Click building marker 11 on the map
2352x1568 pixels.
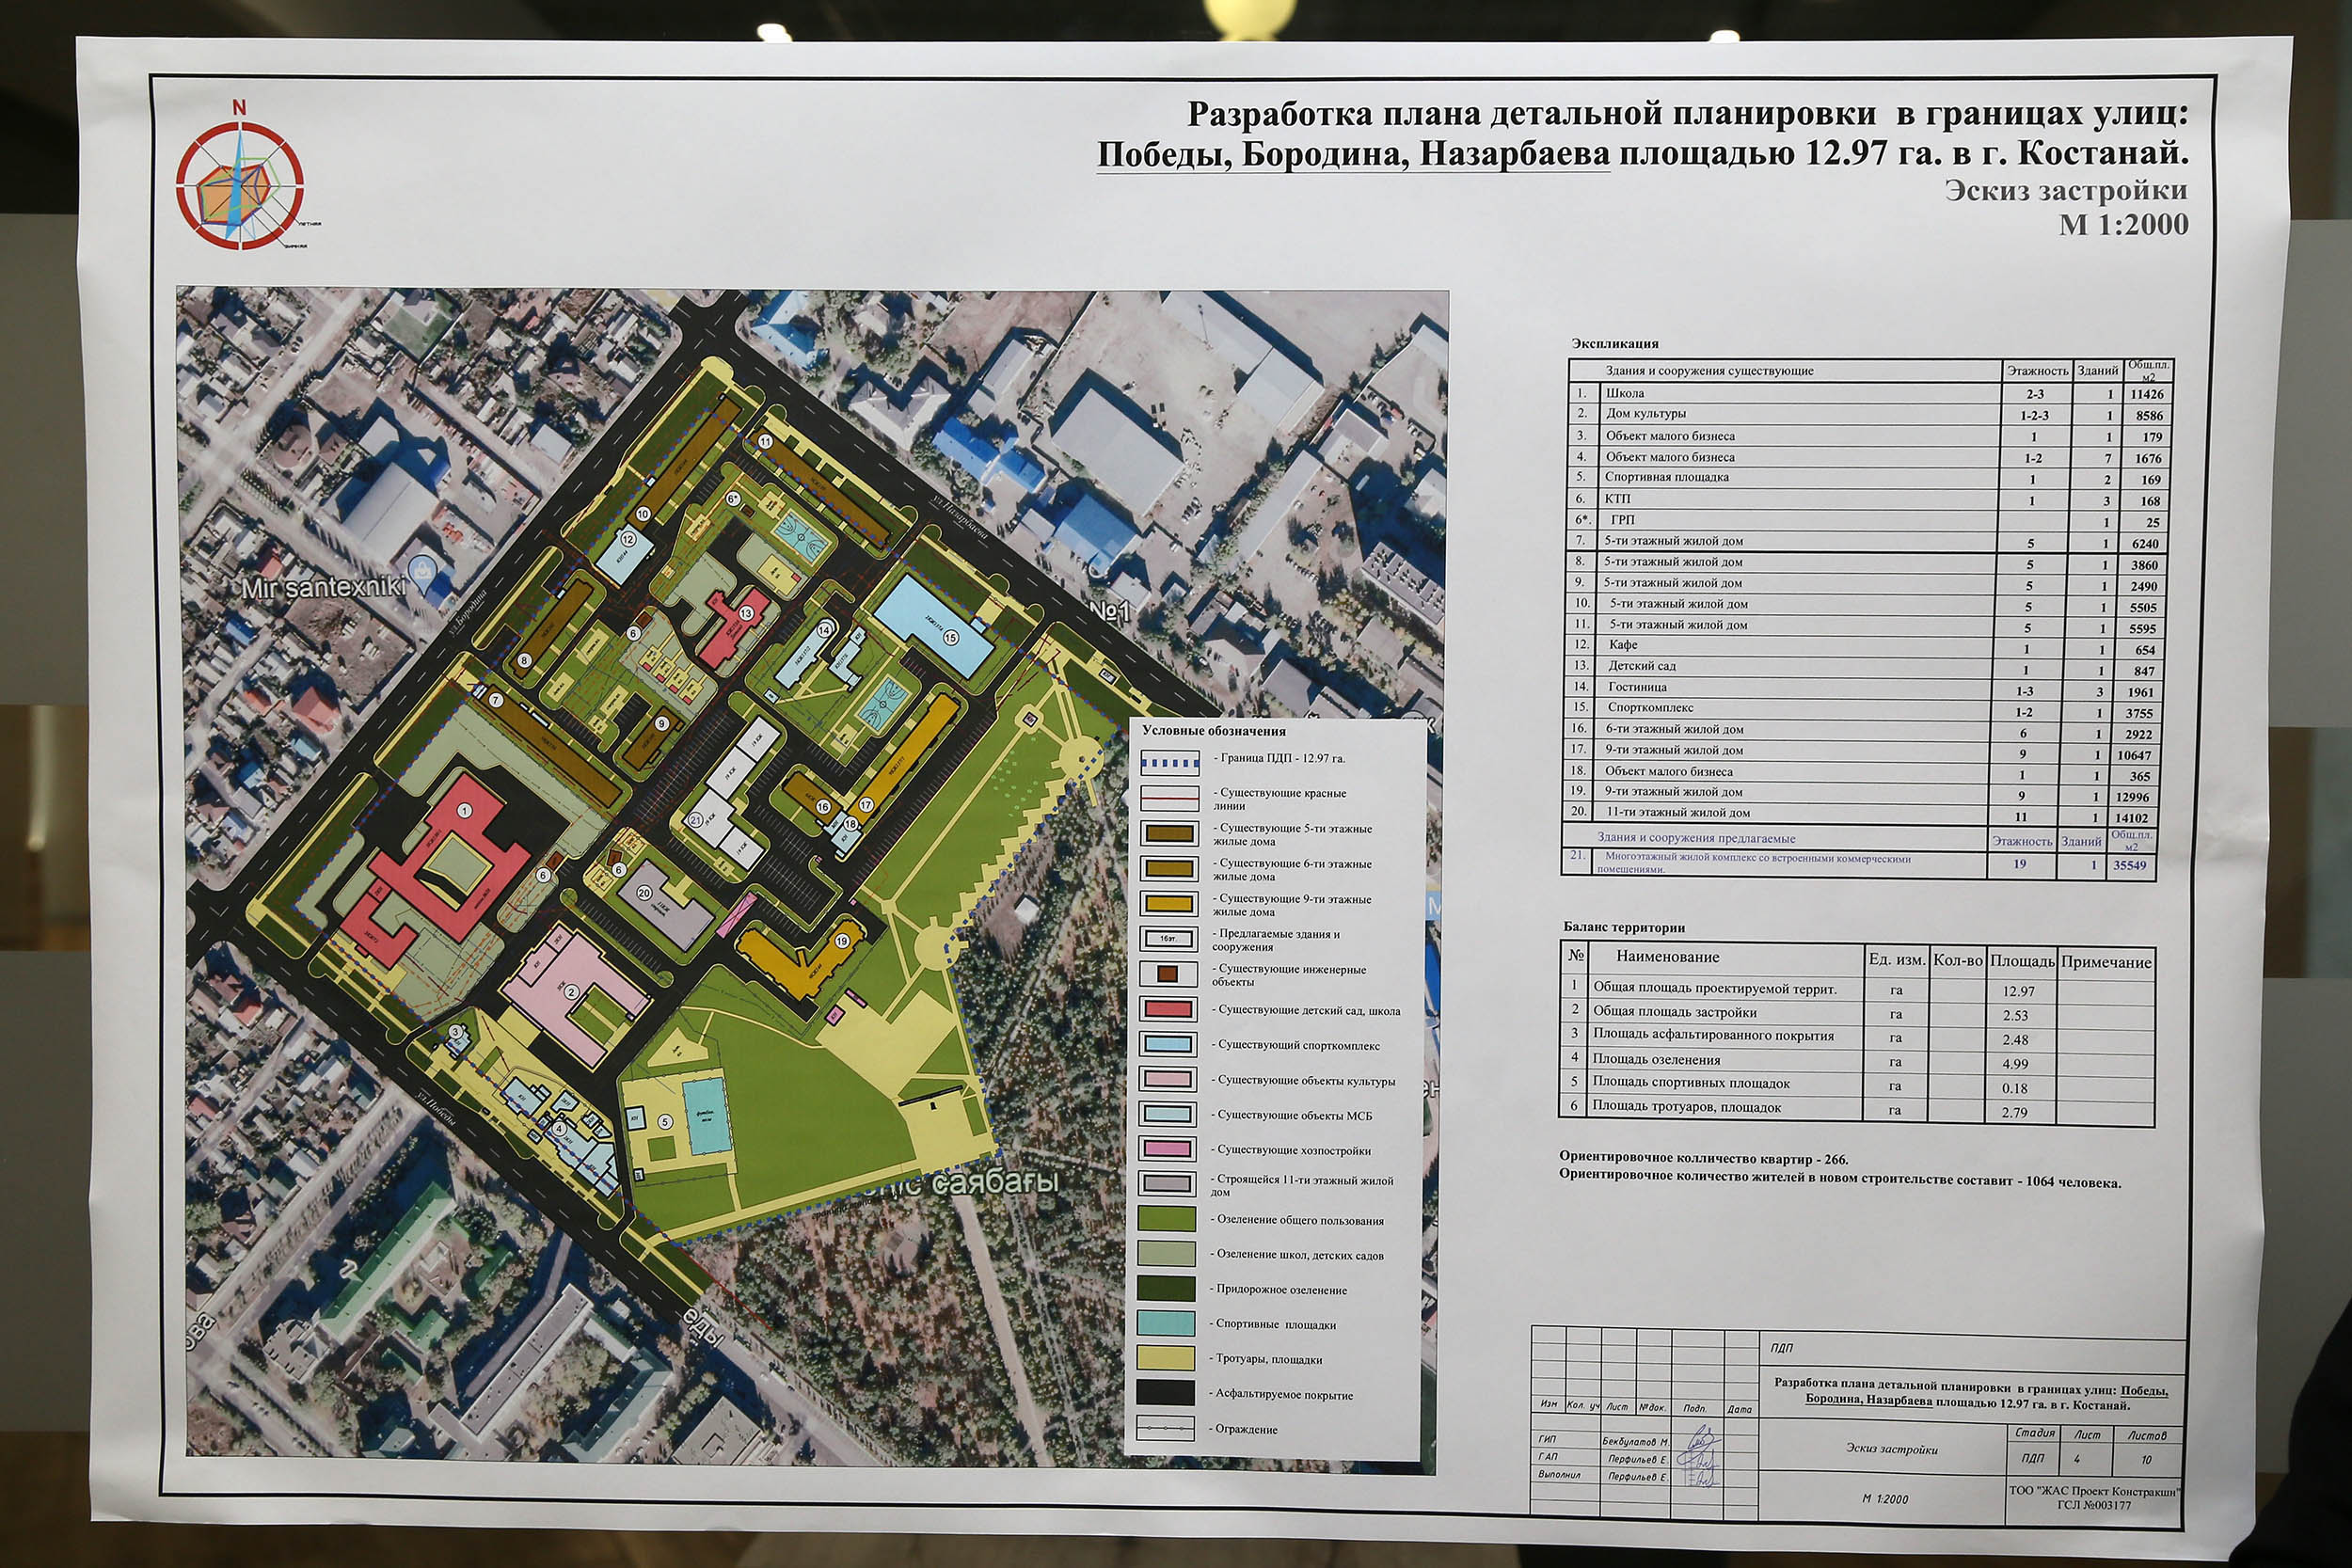765,441
